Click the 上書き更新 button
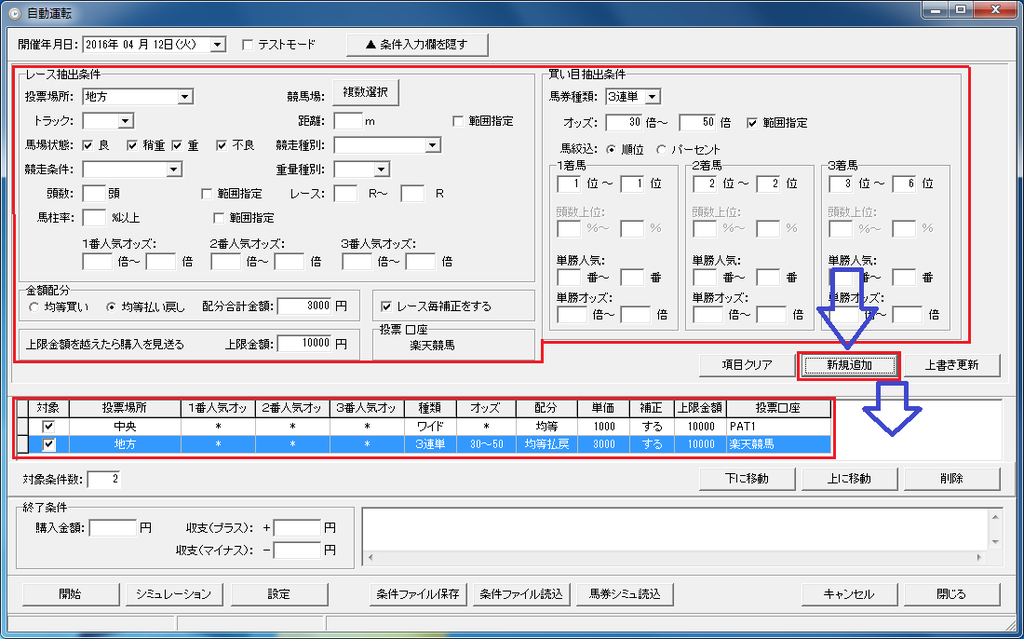Viewport: 1024px width, 639px height. (952, 365)
